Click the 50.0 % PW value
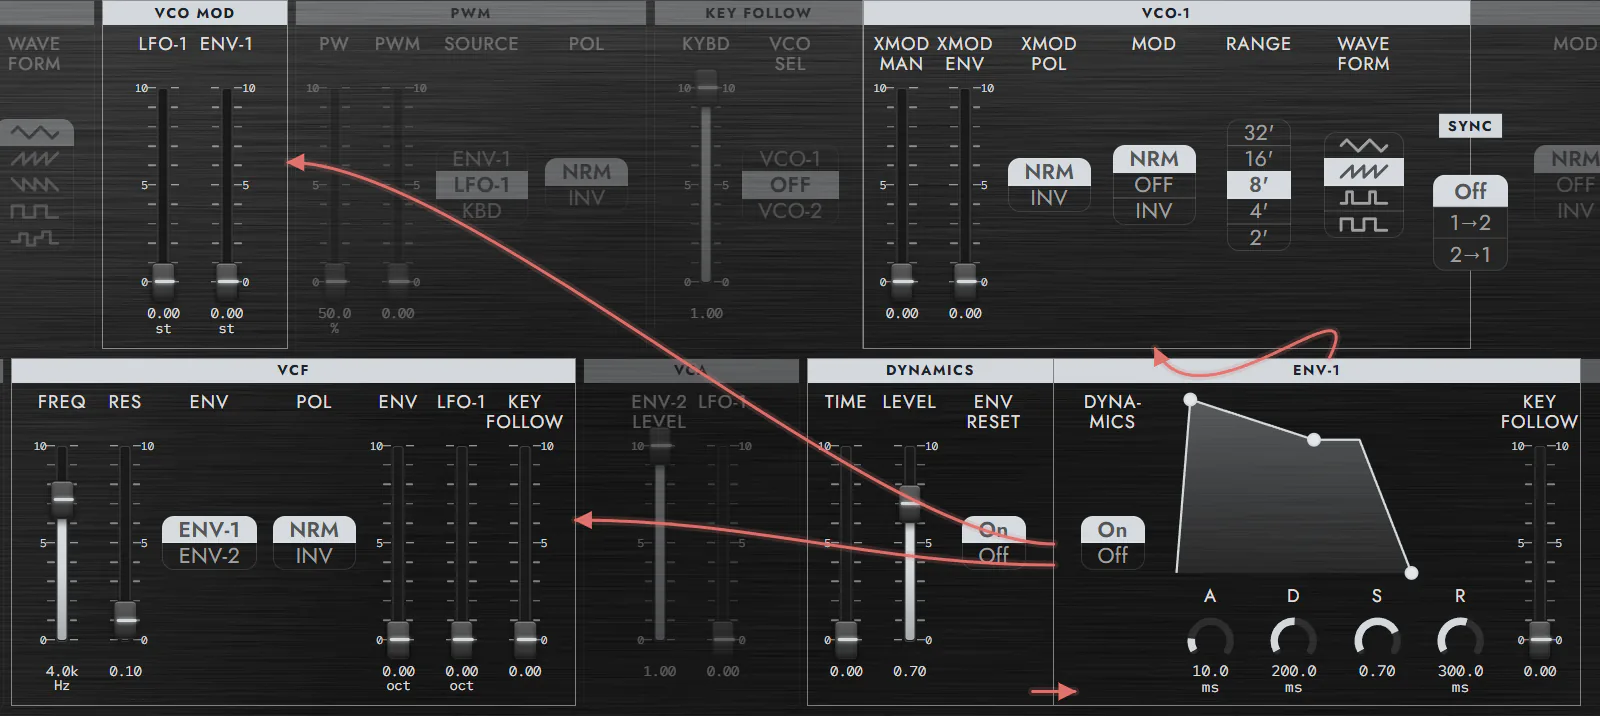1600x716 pixels. click(x=334, y=319)
